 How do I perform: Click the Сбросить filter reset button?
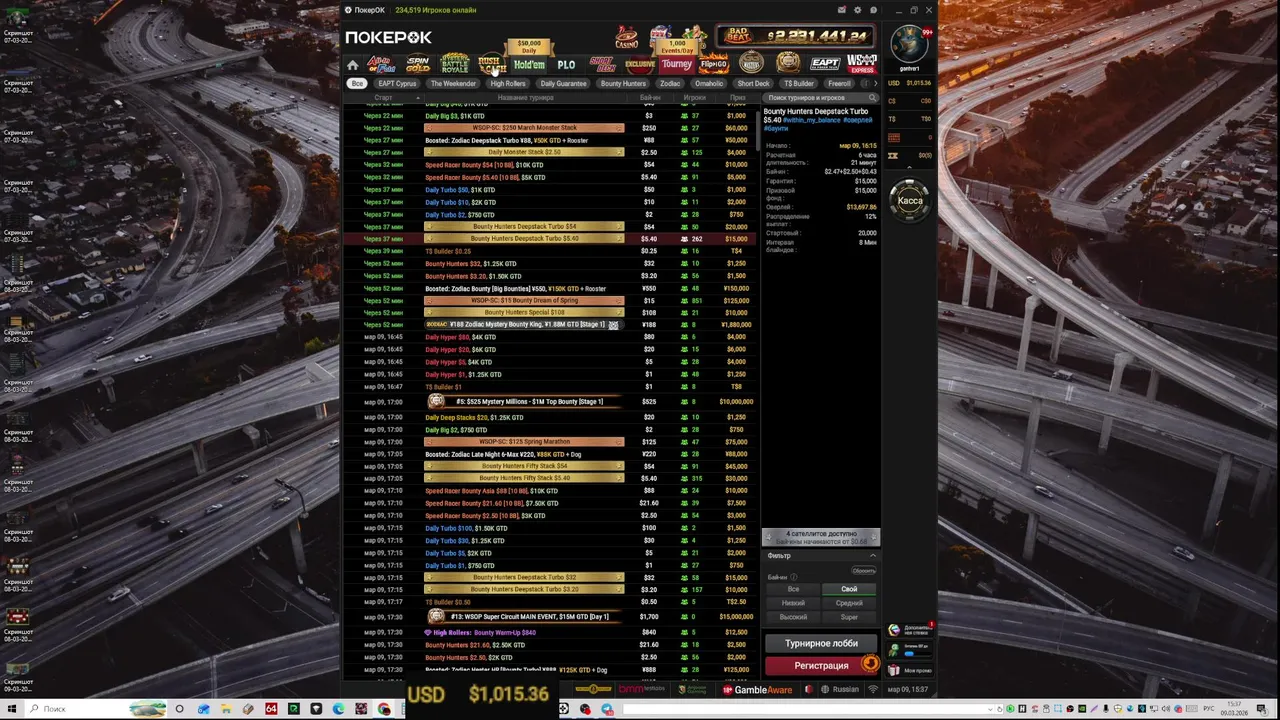[863, 570]
